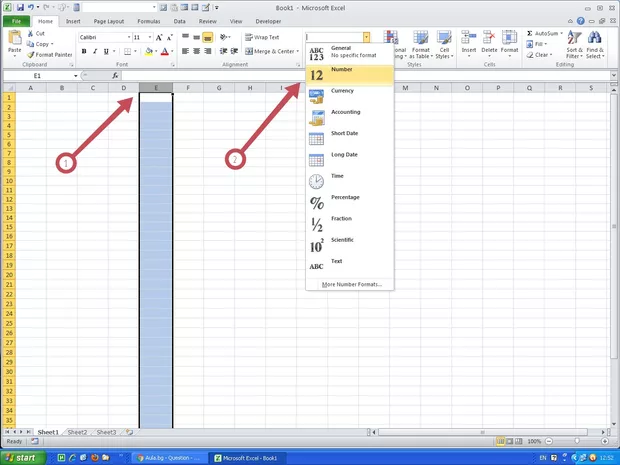This screenshot has height=465, width=620.
Task: Increase font size with the large A icon
Action: point(159,38)
